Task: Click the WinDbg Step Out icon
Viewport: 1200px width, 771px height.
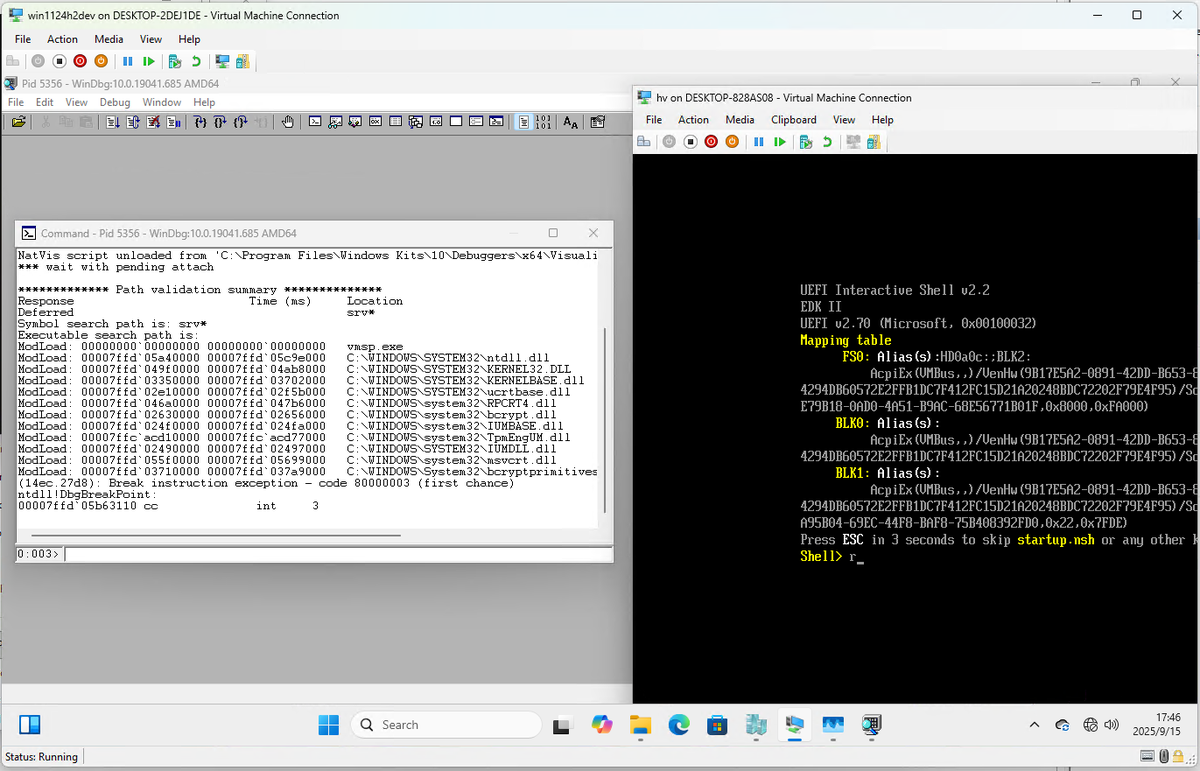Action: coord(241,122)
